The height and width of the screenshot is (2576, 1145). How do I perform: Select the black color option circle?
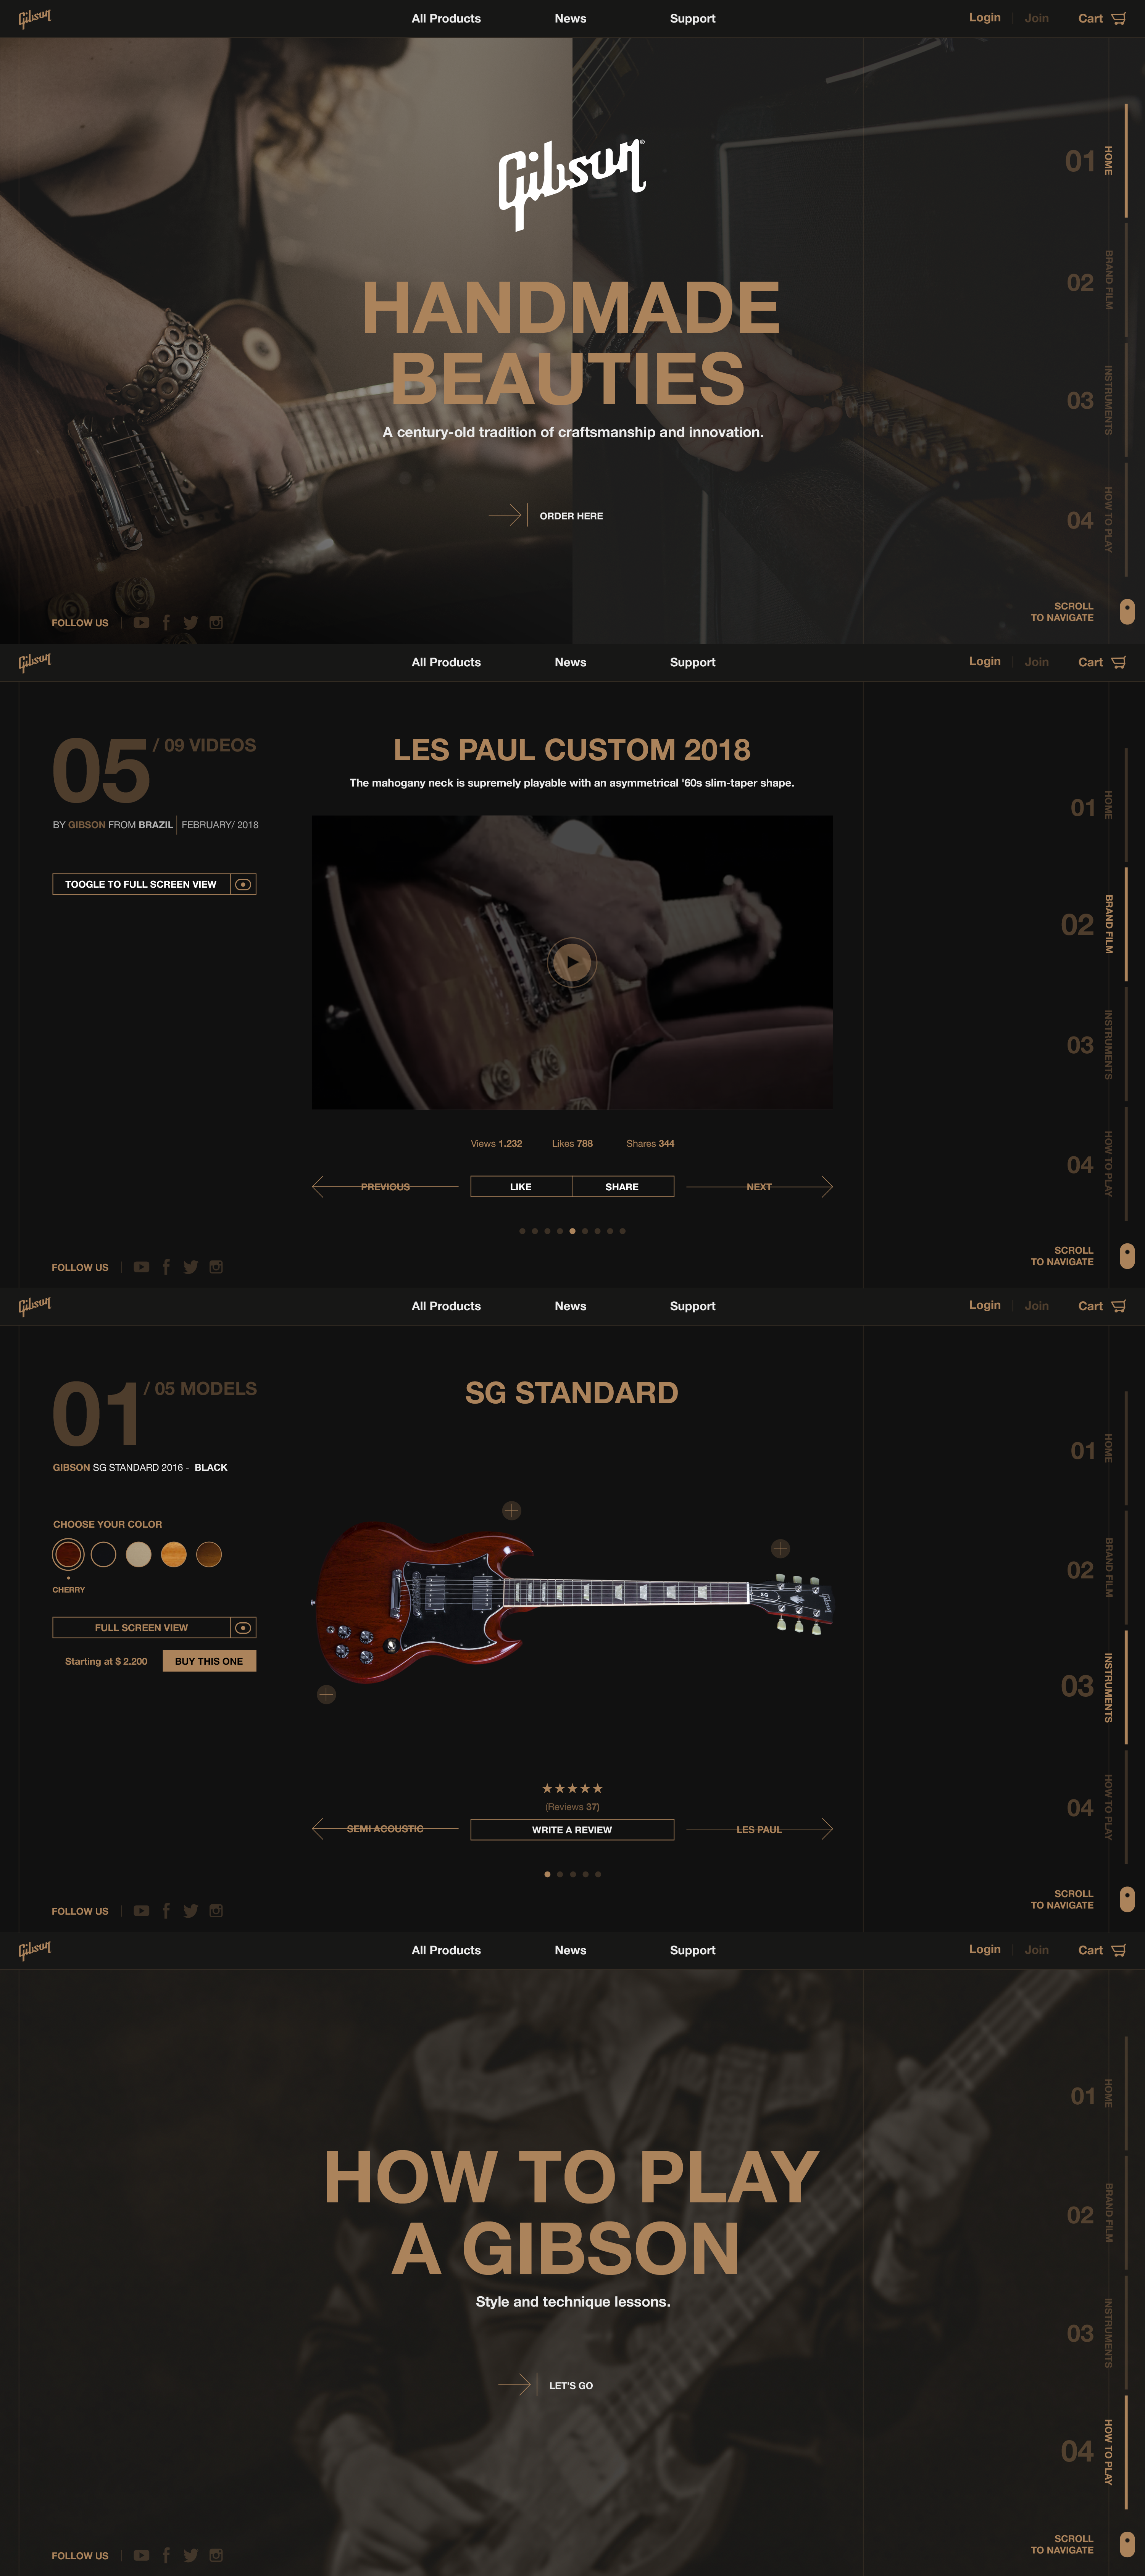tap(103, 1554)
